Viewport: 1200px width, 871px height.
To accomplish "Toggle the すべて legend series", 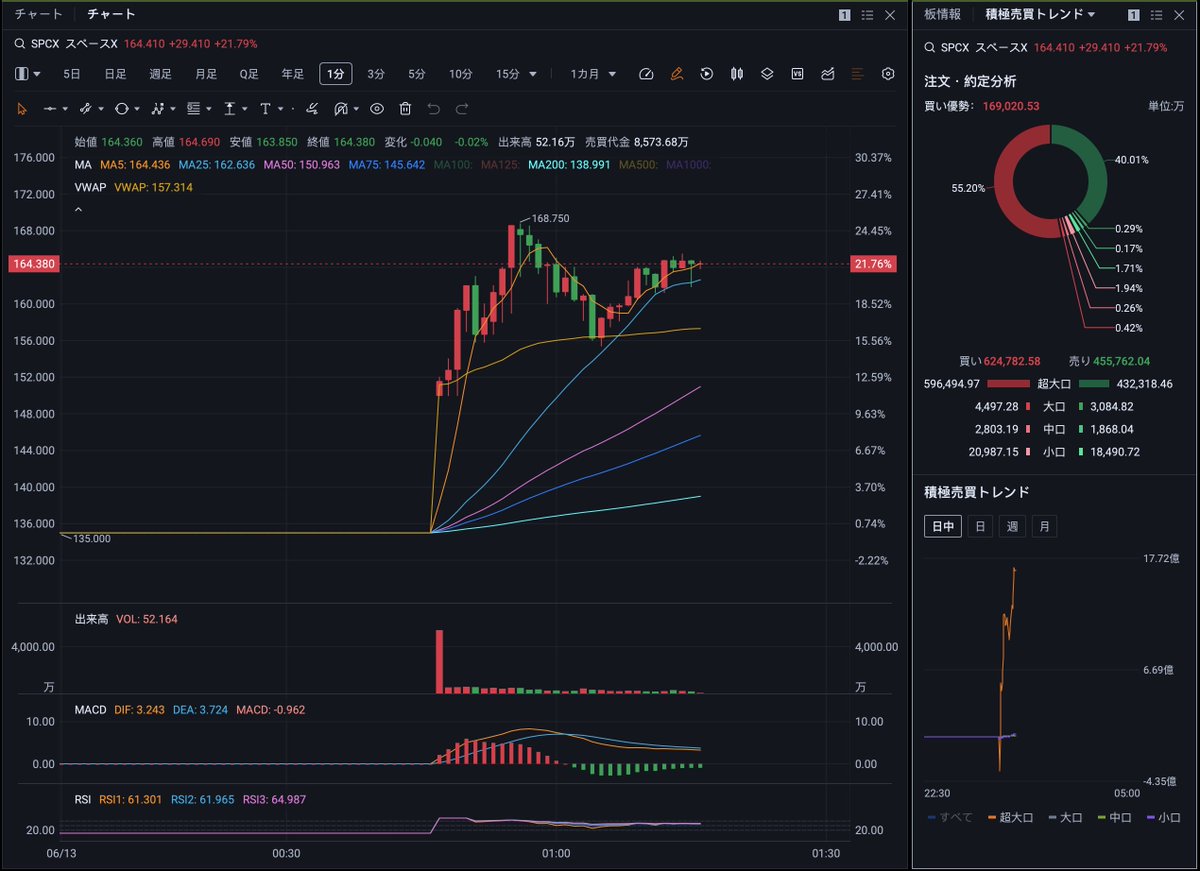I will click(950, 817).
